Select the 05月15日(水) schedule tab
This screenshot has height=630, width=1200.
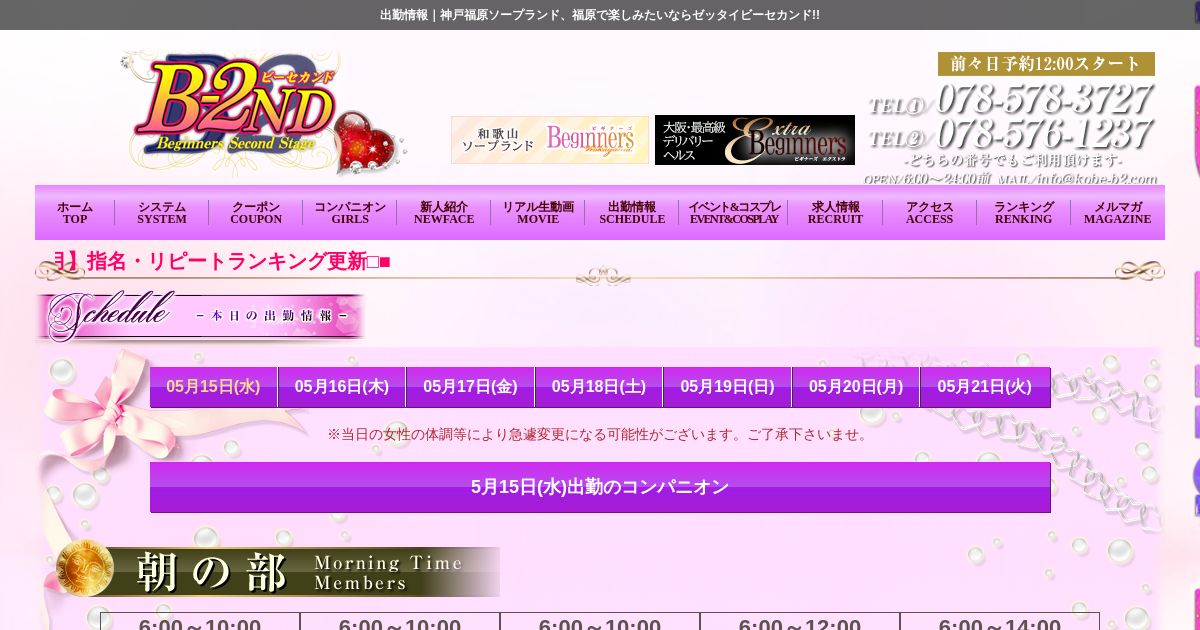[x=213, y=387]
